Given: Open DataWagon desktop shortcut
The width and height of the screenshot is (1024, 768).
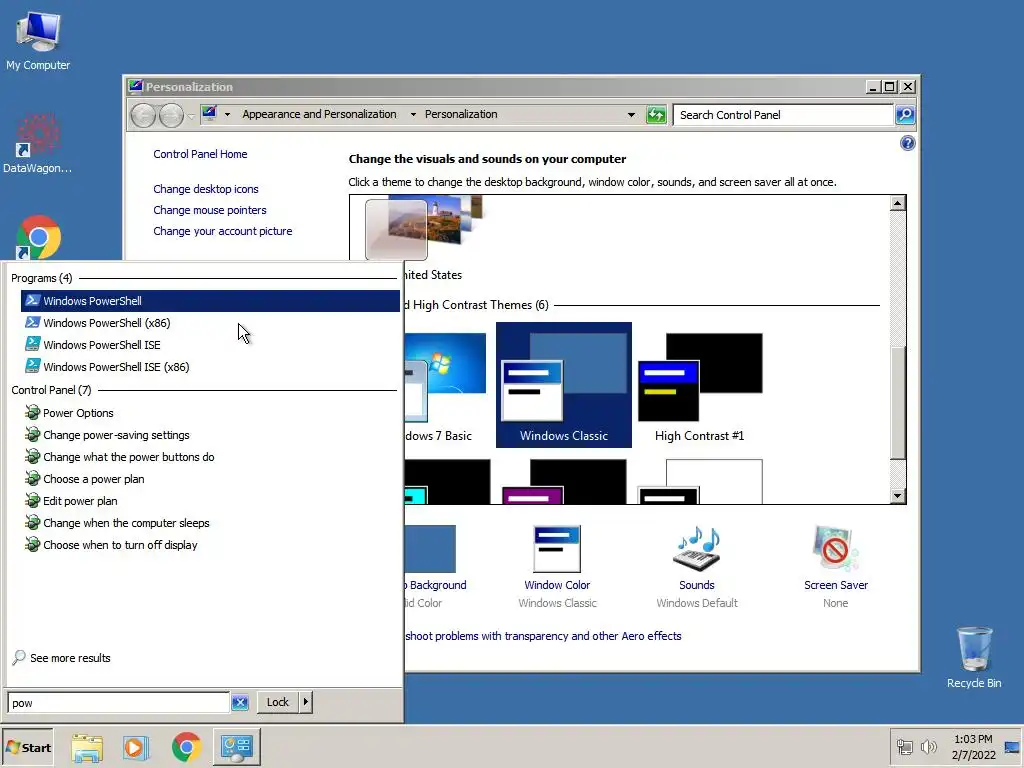Looking at the screenshot, I should click(37, 144).
